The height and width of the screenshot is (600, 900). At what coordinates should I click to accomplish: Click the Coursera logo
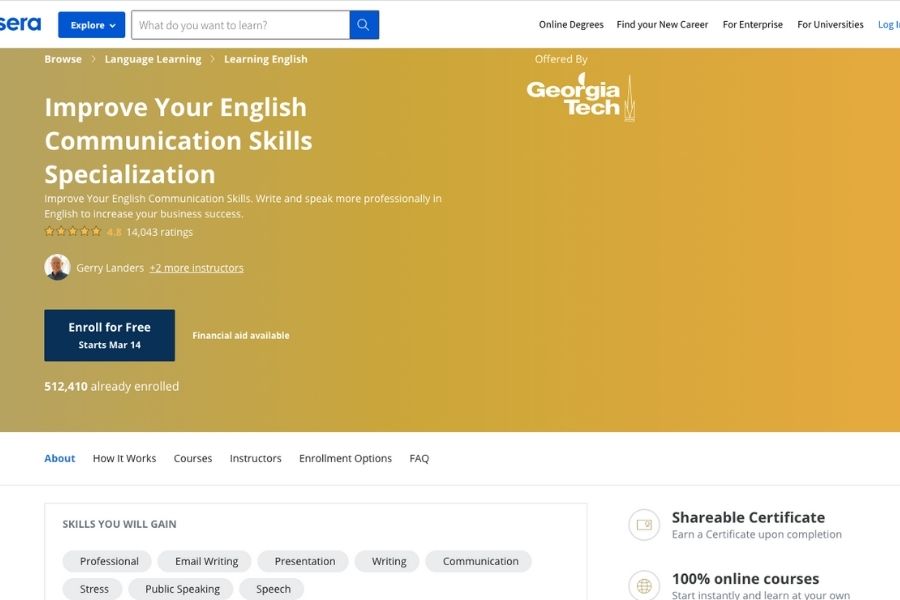[21, 24]
